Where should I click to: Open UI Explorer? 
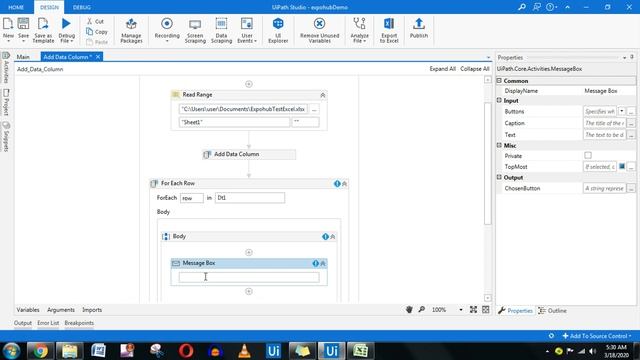278,30
